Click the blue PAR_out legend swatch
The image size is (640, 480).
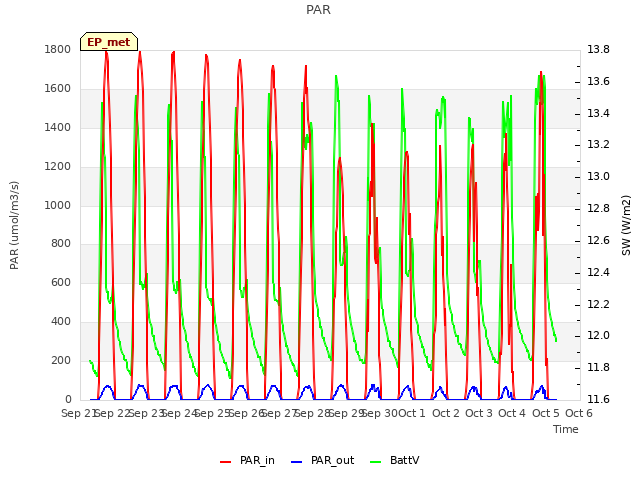tap(297, 462)
